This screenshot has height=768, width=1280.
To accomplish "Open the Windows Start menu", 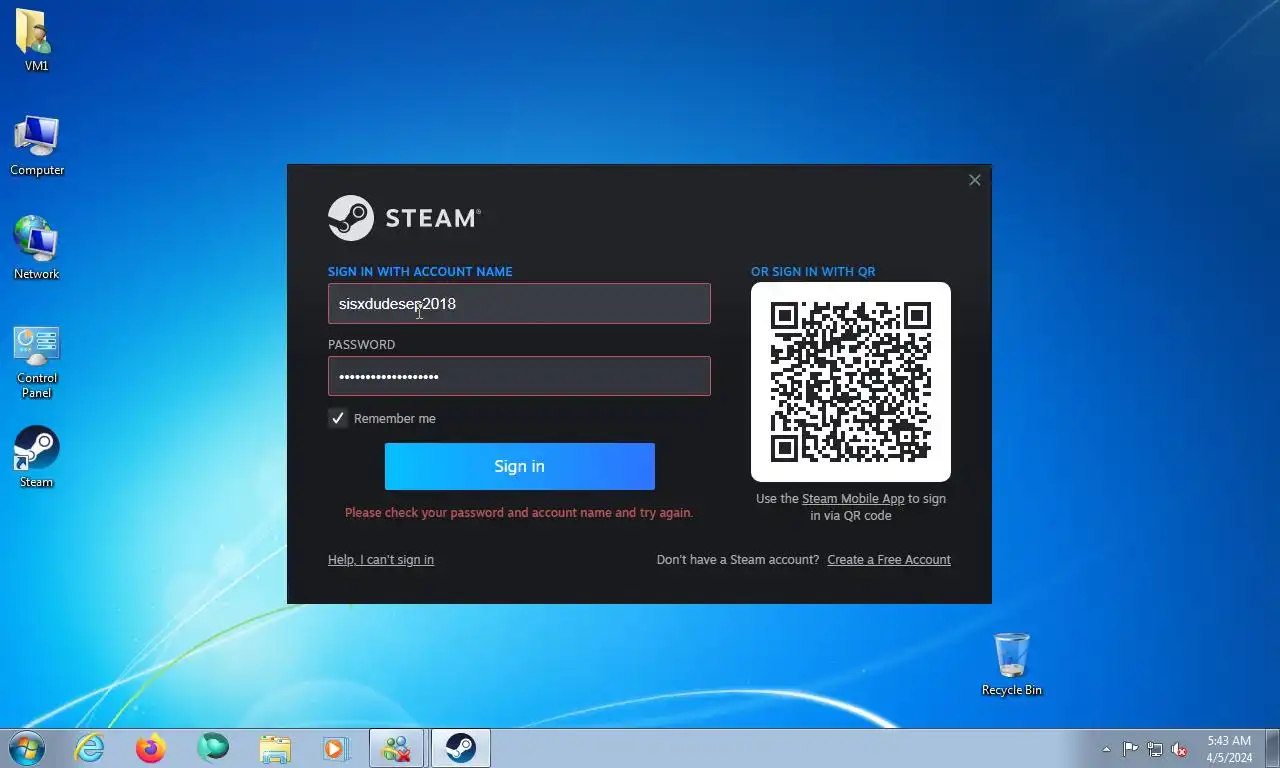I will (27, 748).
